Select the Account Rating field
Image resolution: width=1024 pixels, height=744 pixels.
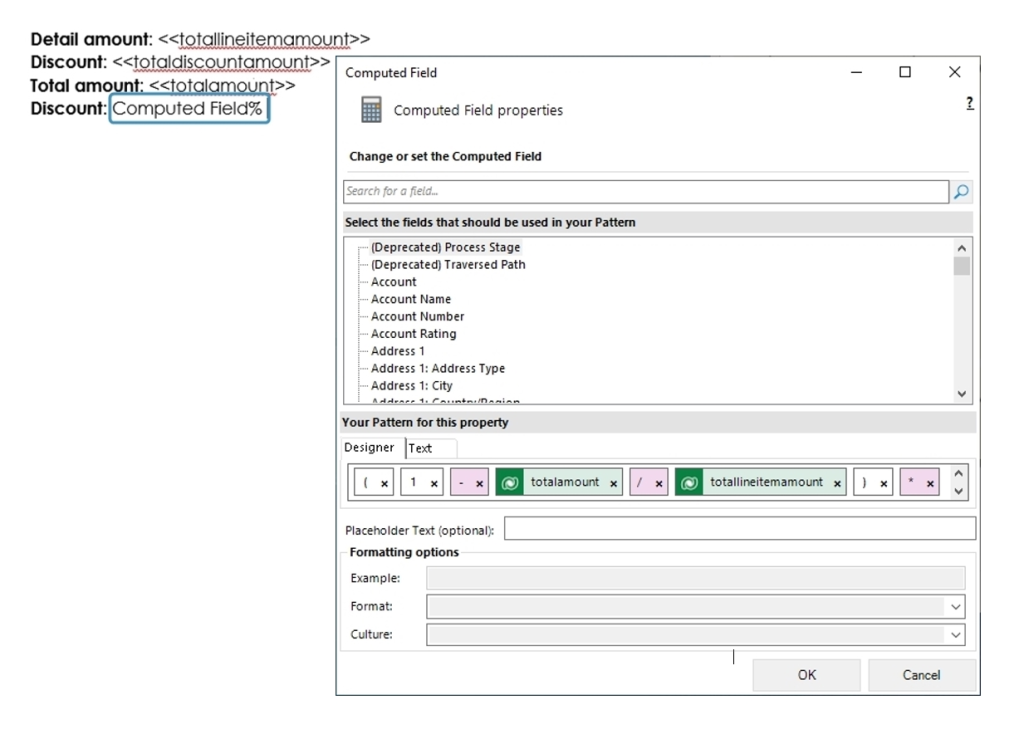(x=413, y=334)
